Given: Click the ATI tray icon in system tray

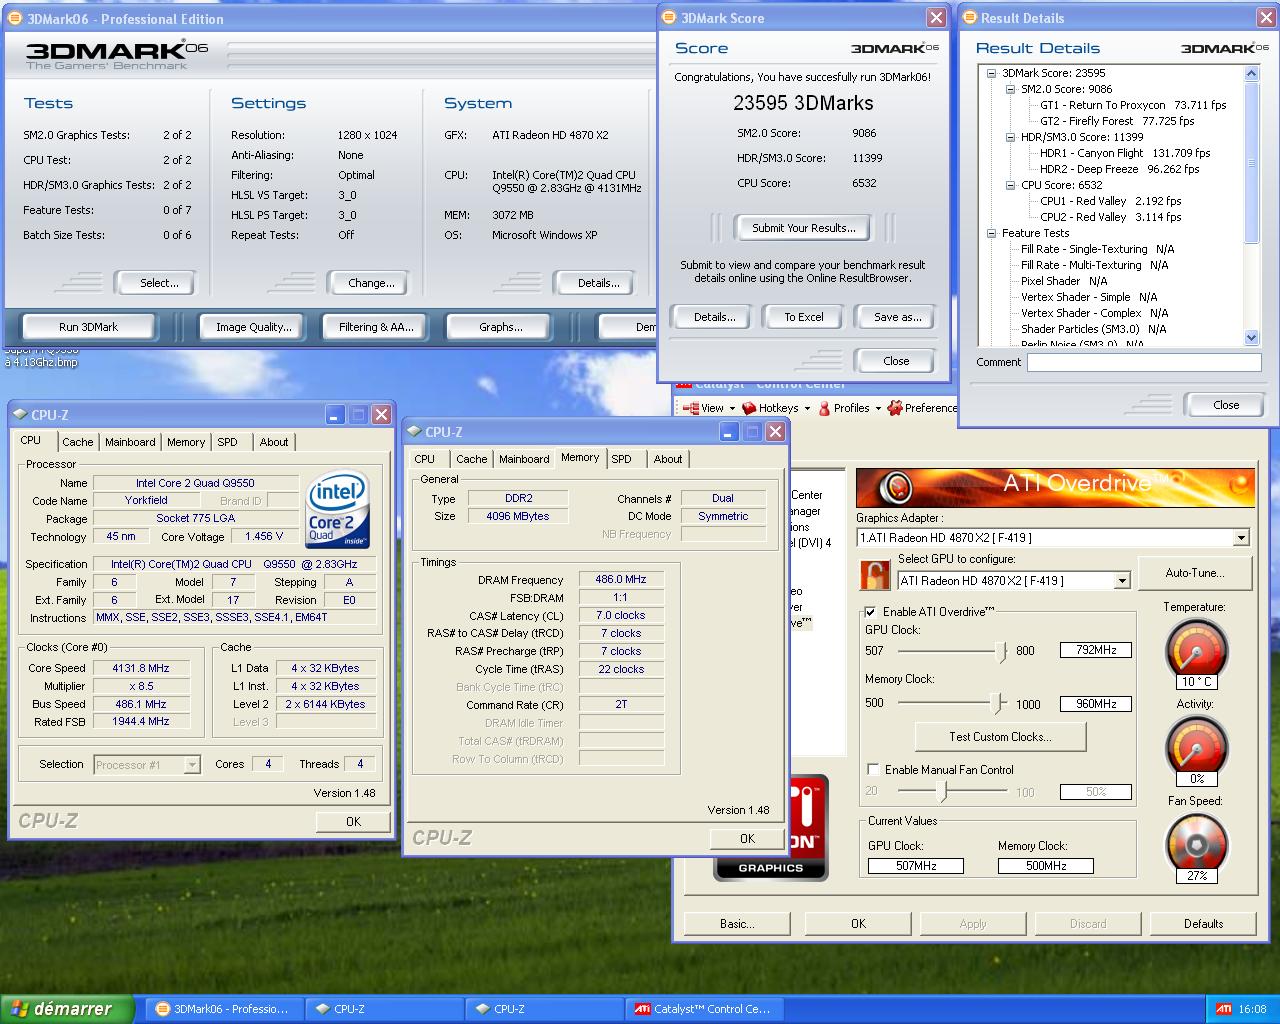Looking at the screenshot, I should (x=1223, y=1009).
